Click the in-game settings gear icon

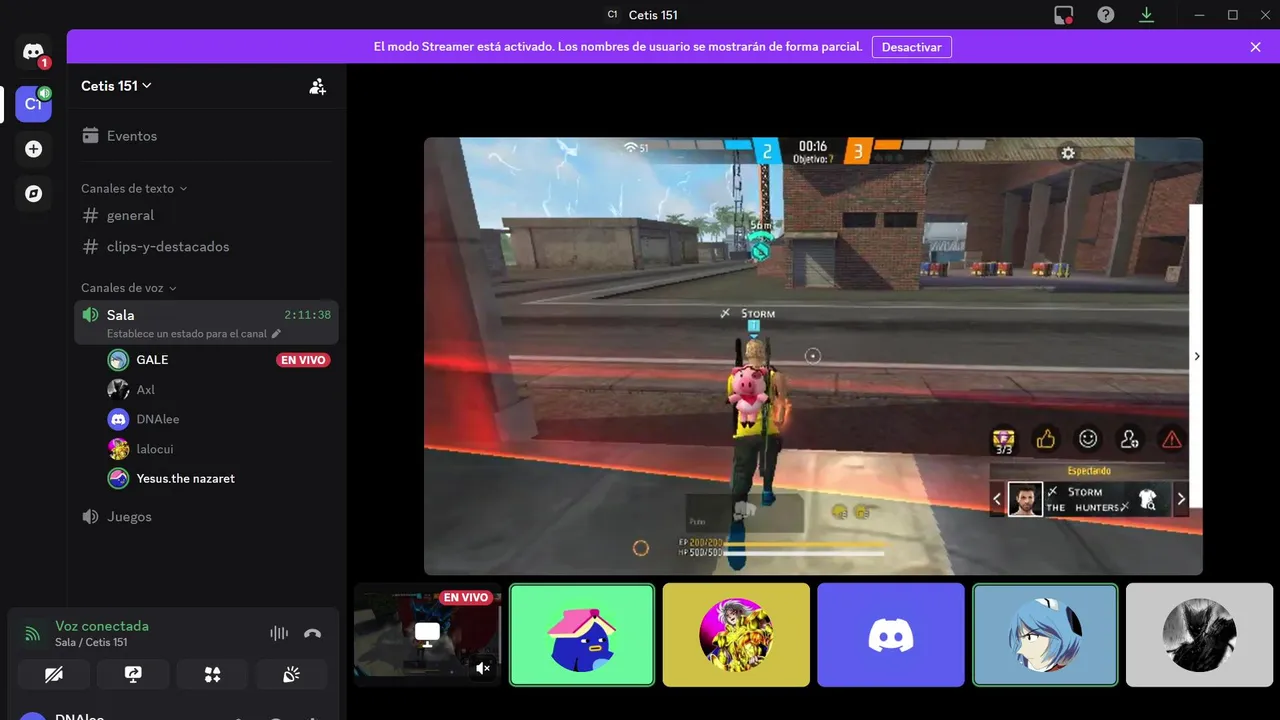1068,153
